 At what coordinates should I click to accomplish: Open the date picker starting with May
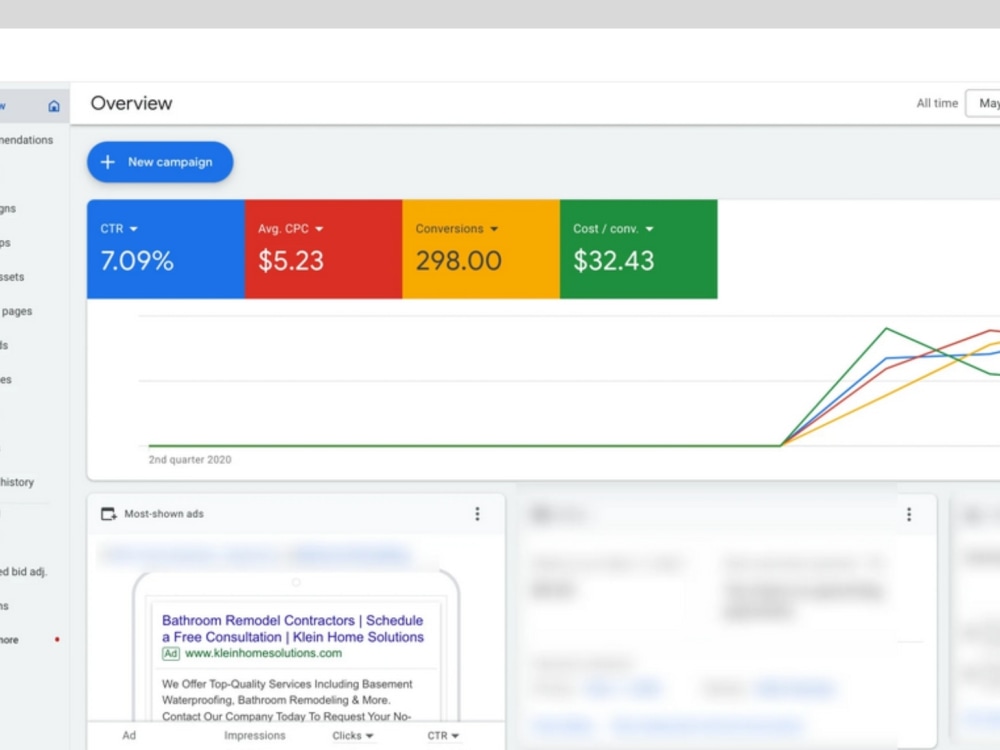[x=983, y=103]
